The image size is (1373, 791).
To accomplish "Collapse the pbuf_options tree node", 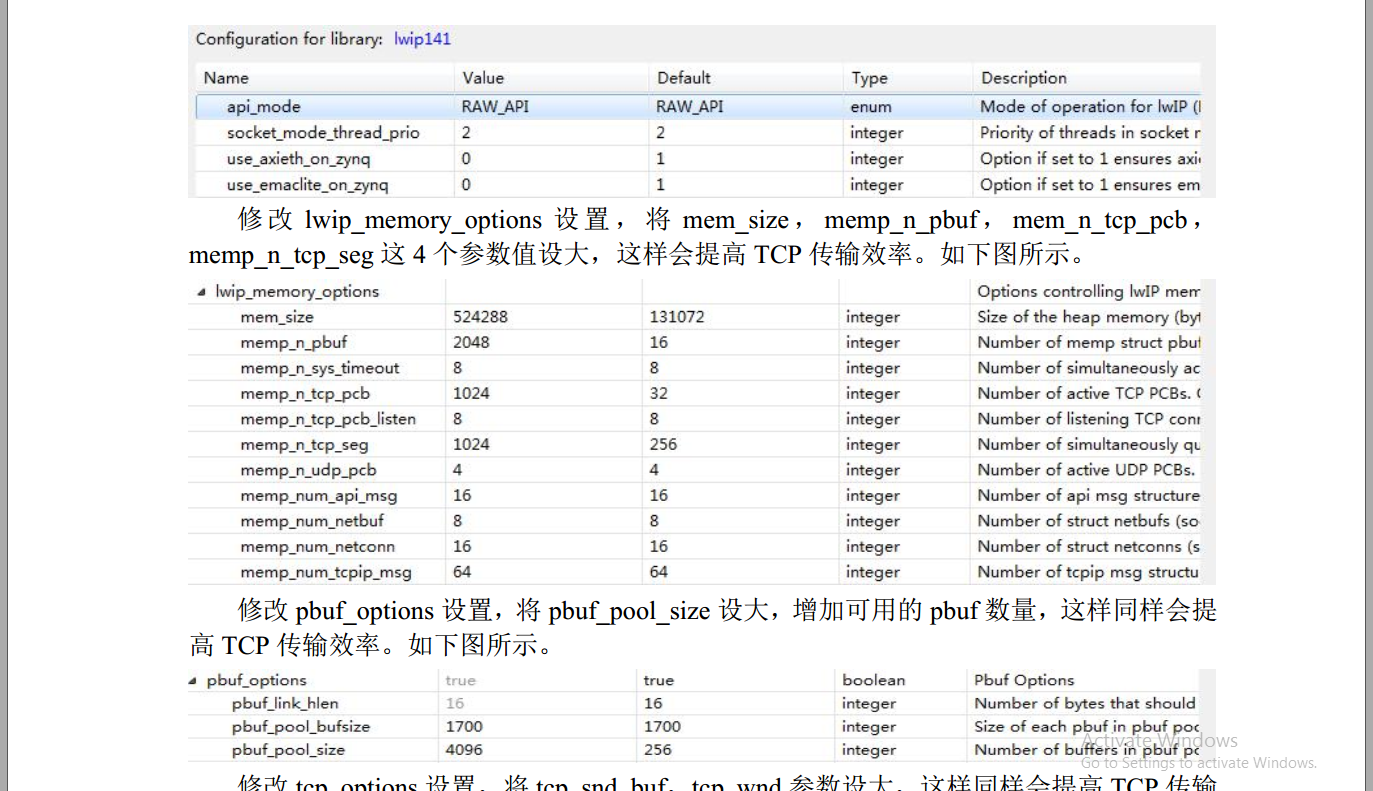I will coord(193,681).
